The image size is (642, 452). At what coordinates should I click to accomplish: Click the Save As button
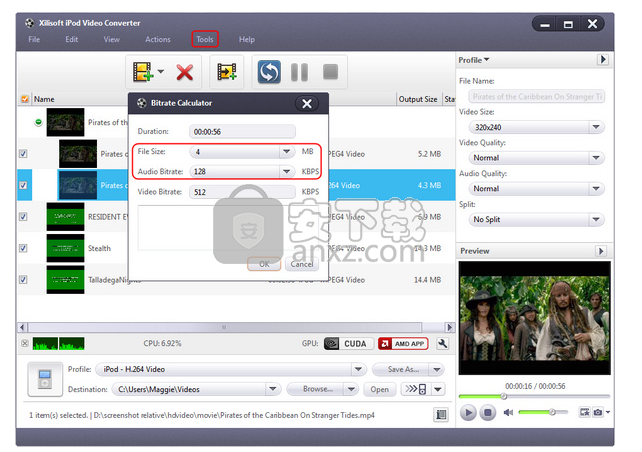[401, 369]
